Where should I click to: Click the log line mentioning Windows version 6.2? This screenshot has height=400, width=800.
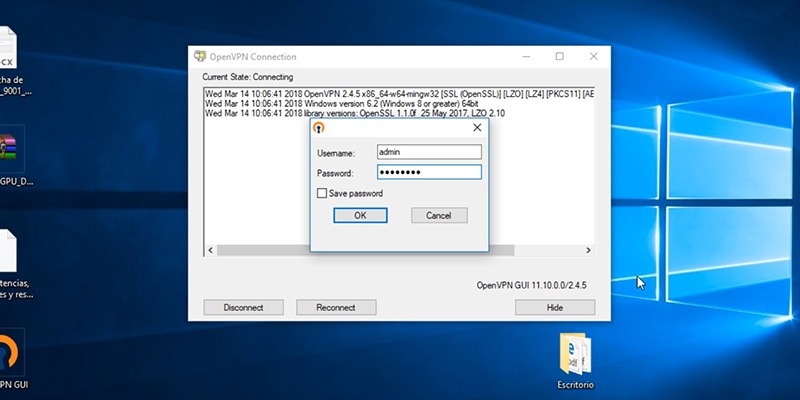point(341,104)
